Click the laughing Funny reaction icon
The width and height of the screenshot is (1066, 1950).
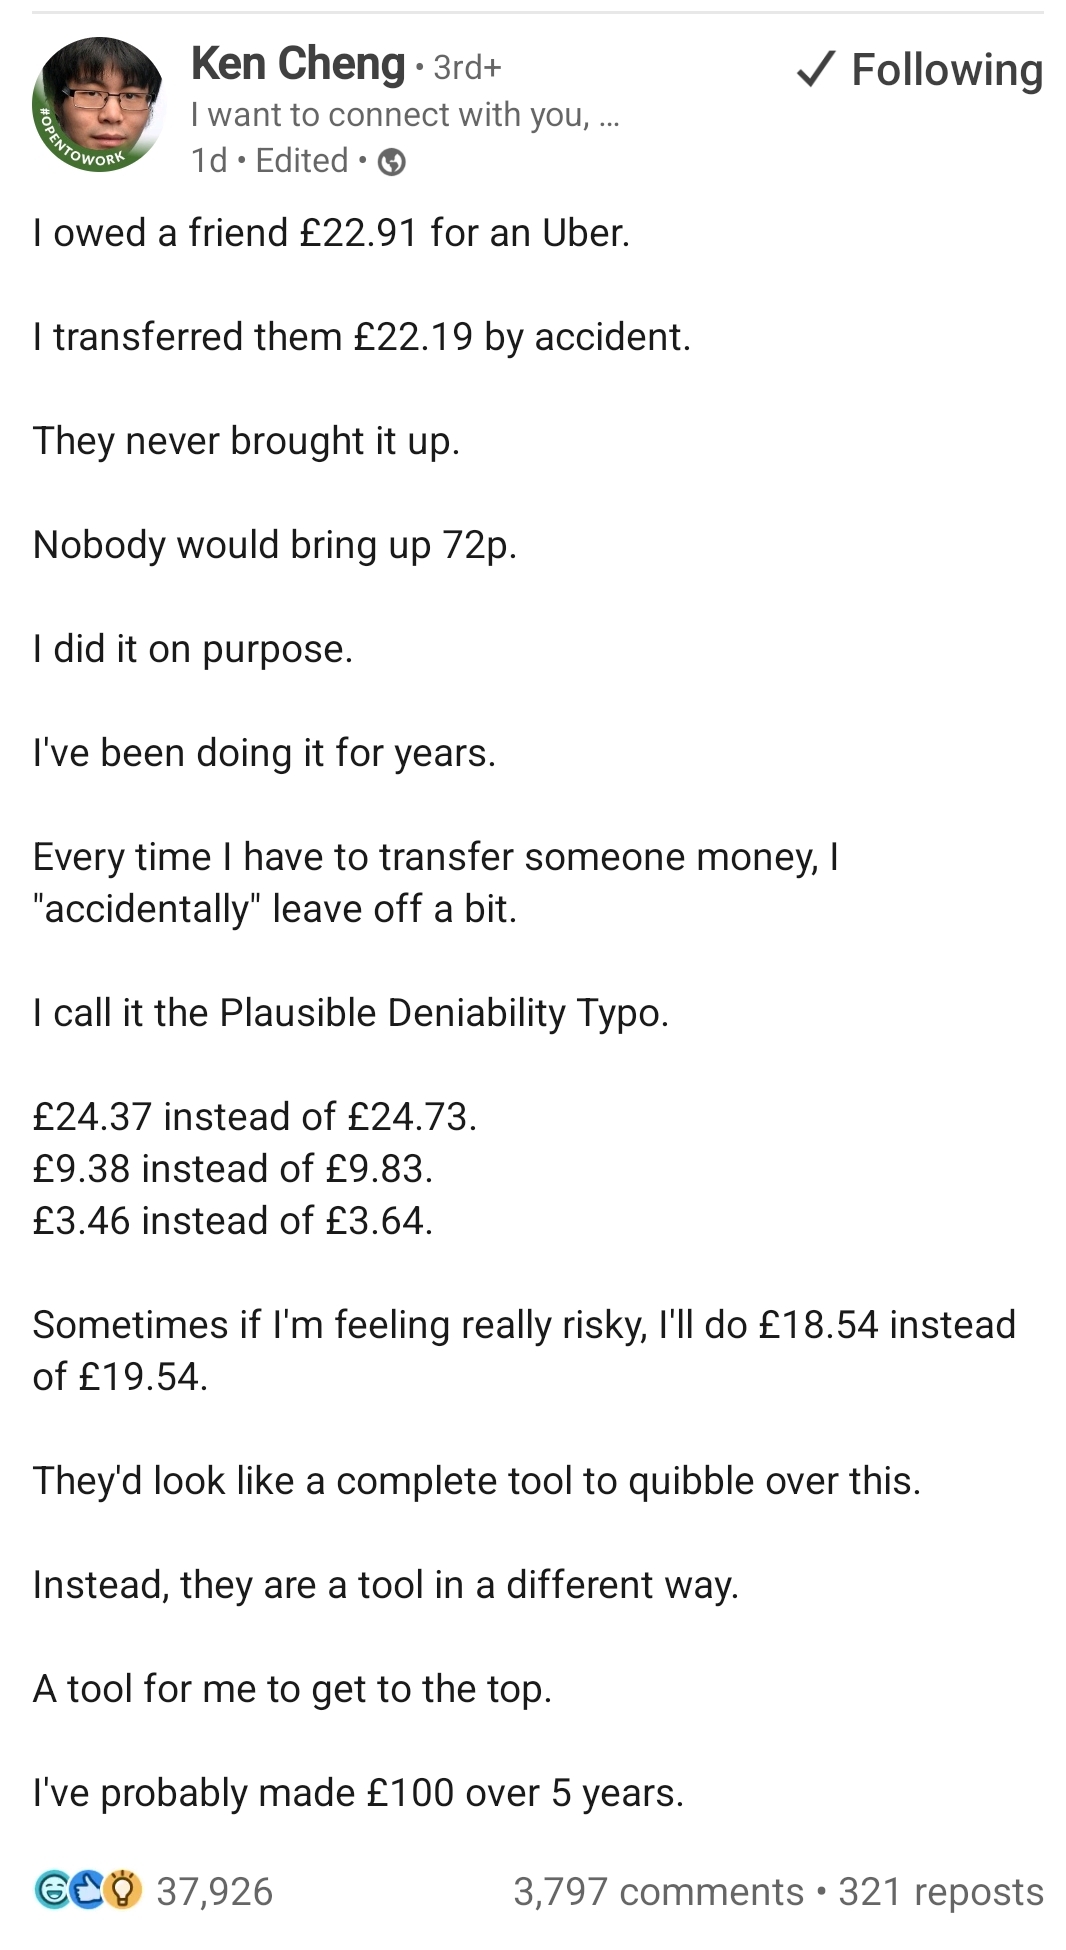[x=52, y=1889]
